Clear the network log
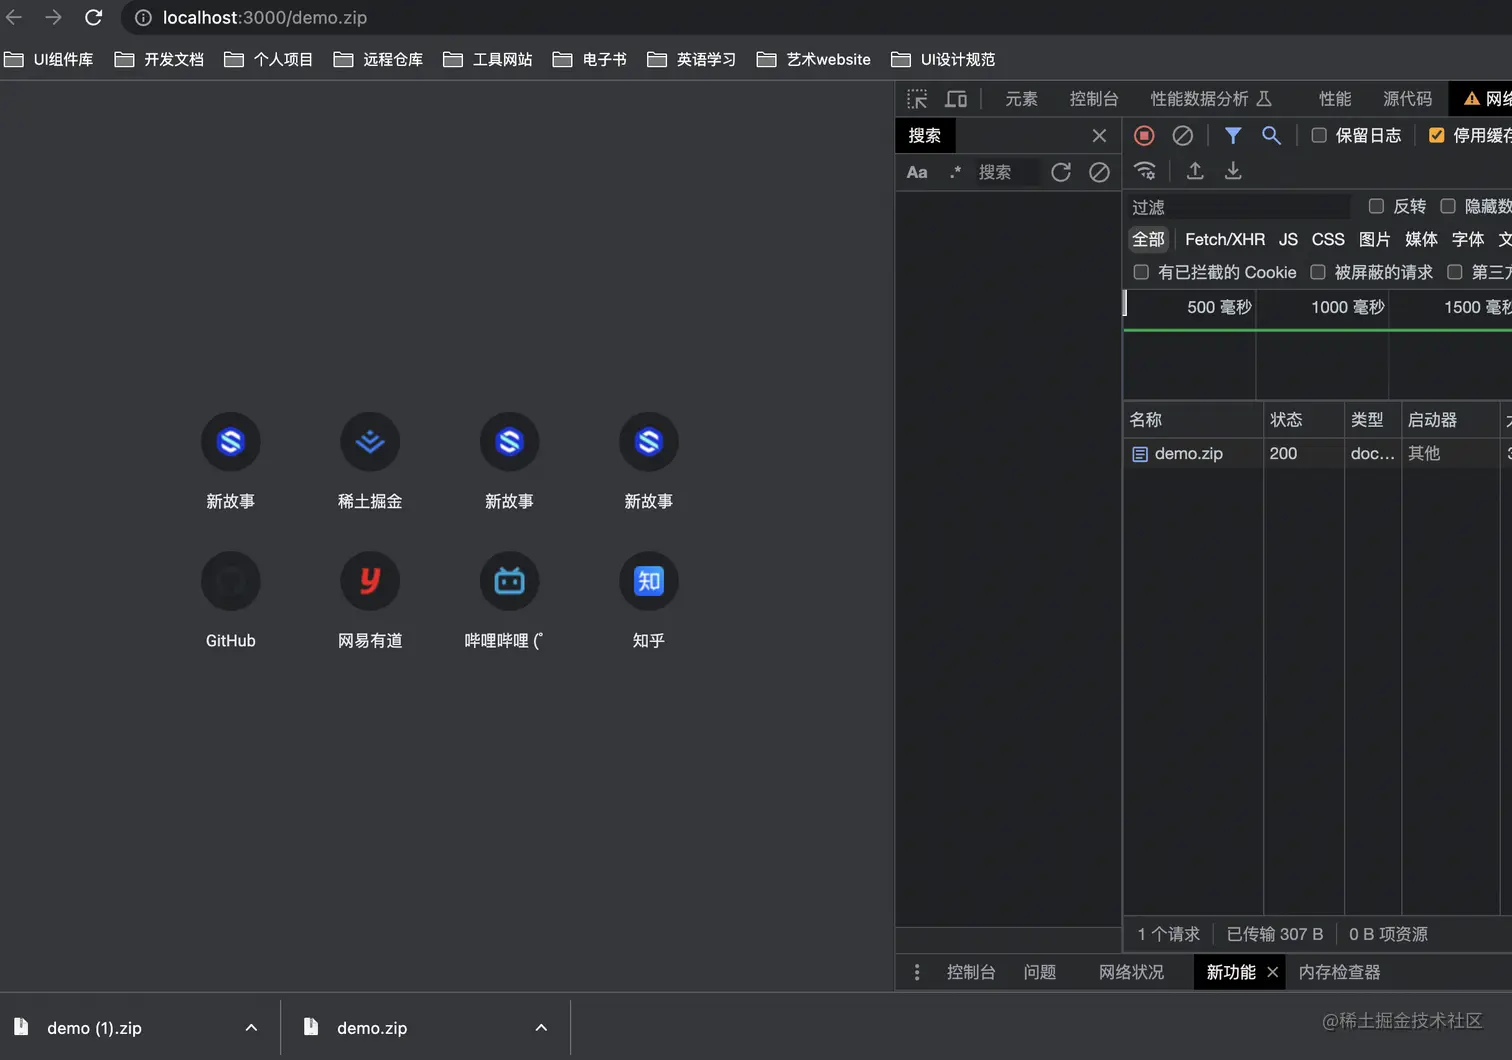Image resolution: width=1512 pixels, height=1060 pixels. pos(1182,135)
